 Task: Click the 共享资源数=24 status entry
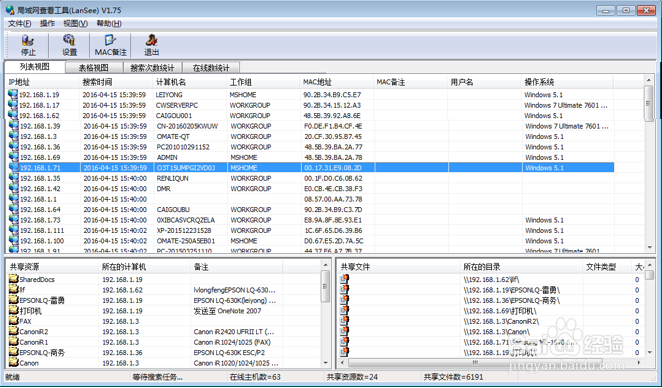point(352,377)
